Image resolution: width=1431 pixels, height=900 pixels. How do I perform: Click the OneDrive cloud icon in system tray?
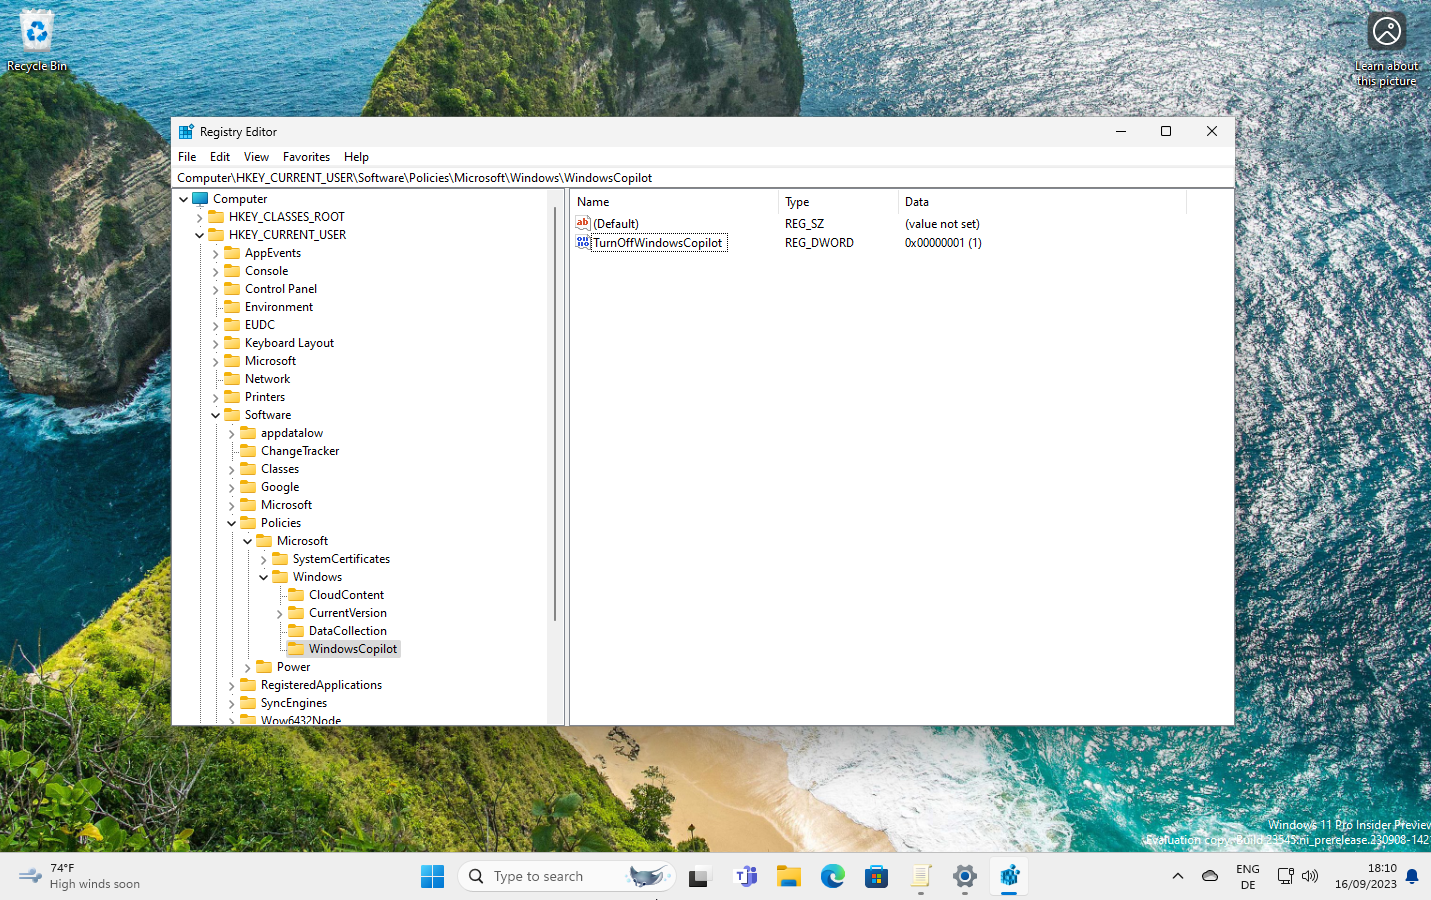1209,875
